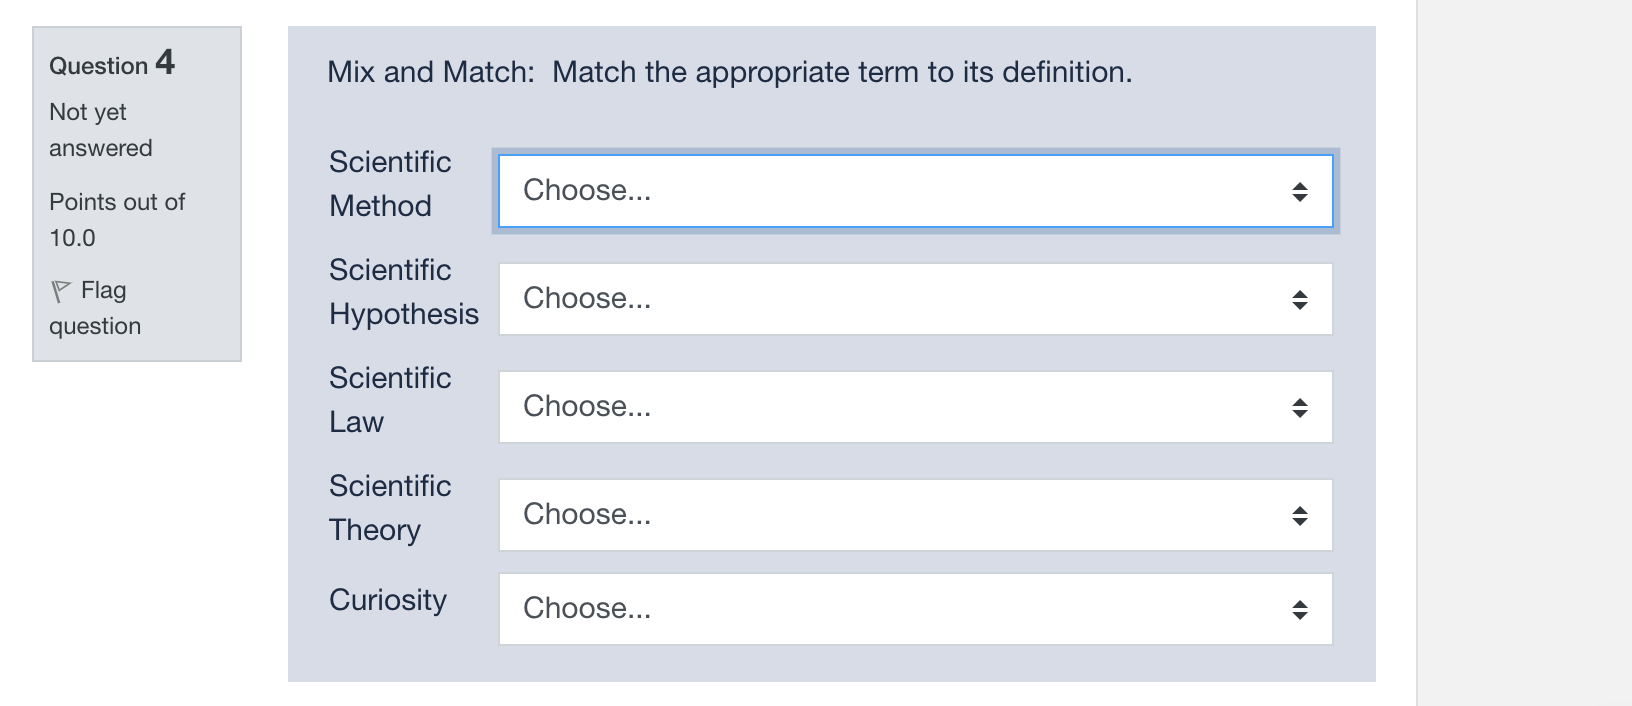Click the stepper arrows on Scientific Method dropdown
This screenshot has width=1632, height=706.
click(x=1300, y=191)
